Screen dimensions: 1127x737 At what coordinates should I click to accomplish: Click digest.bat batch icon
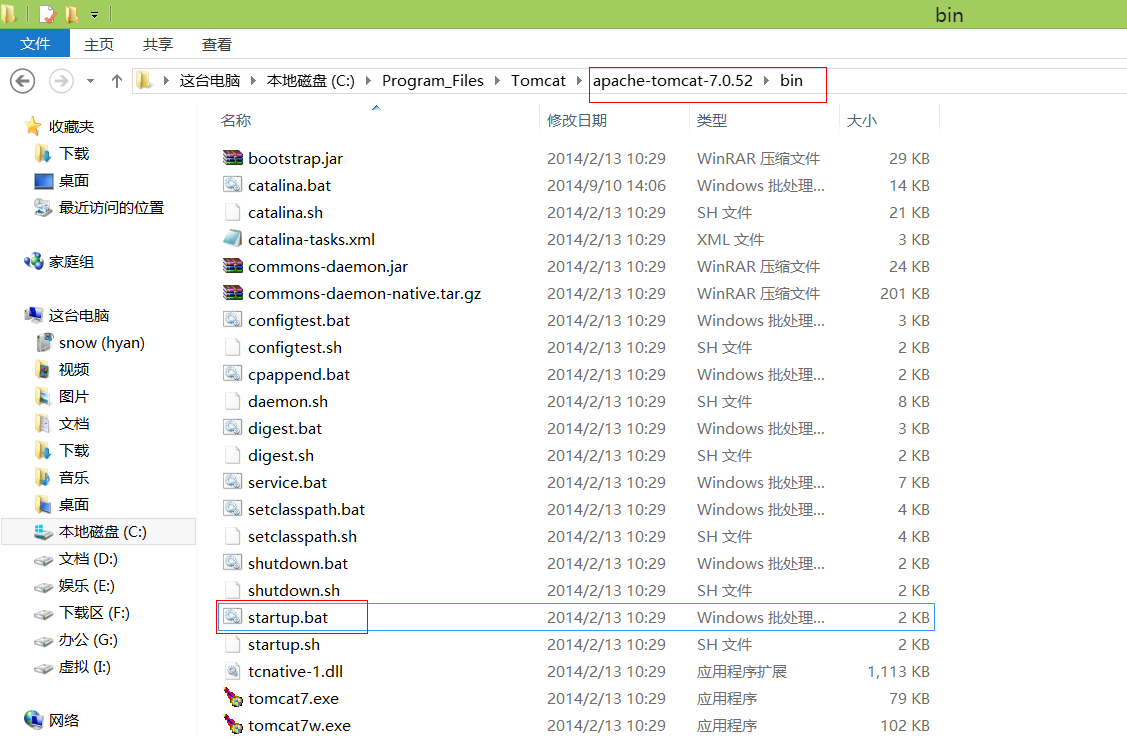(x=232, y=428)
